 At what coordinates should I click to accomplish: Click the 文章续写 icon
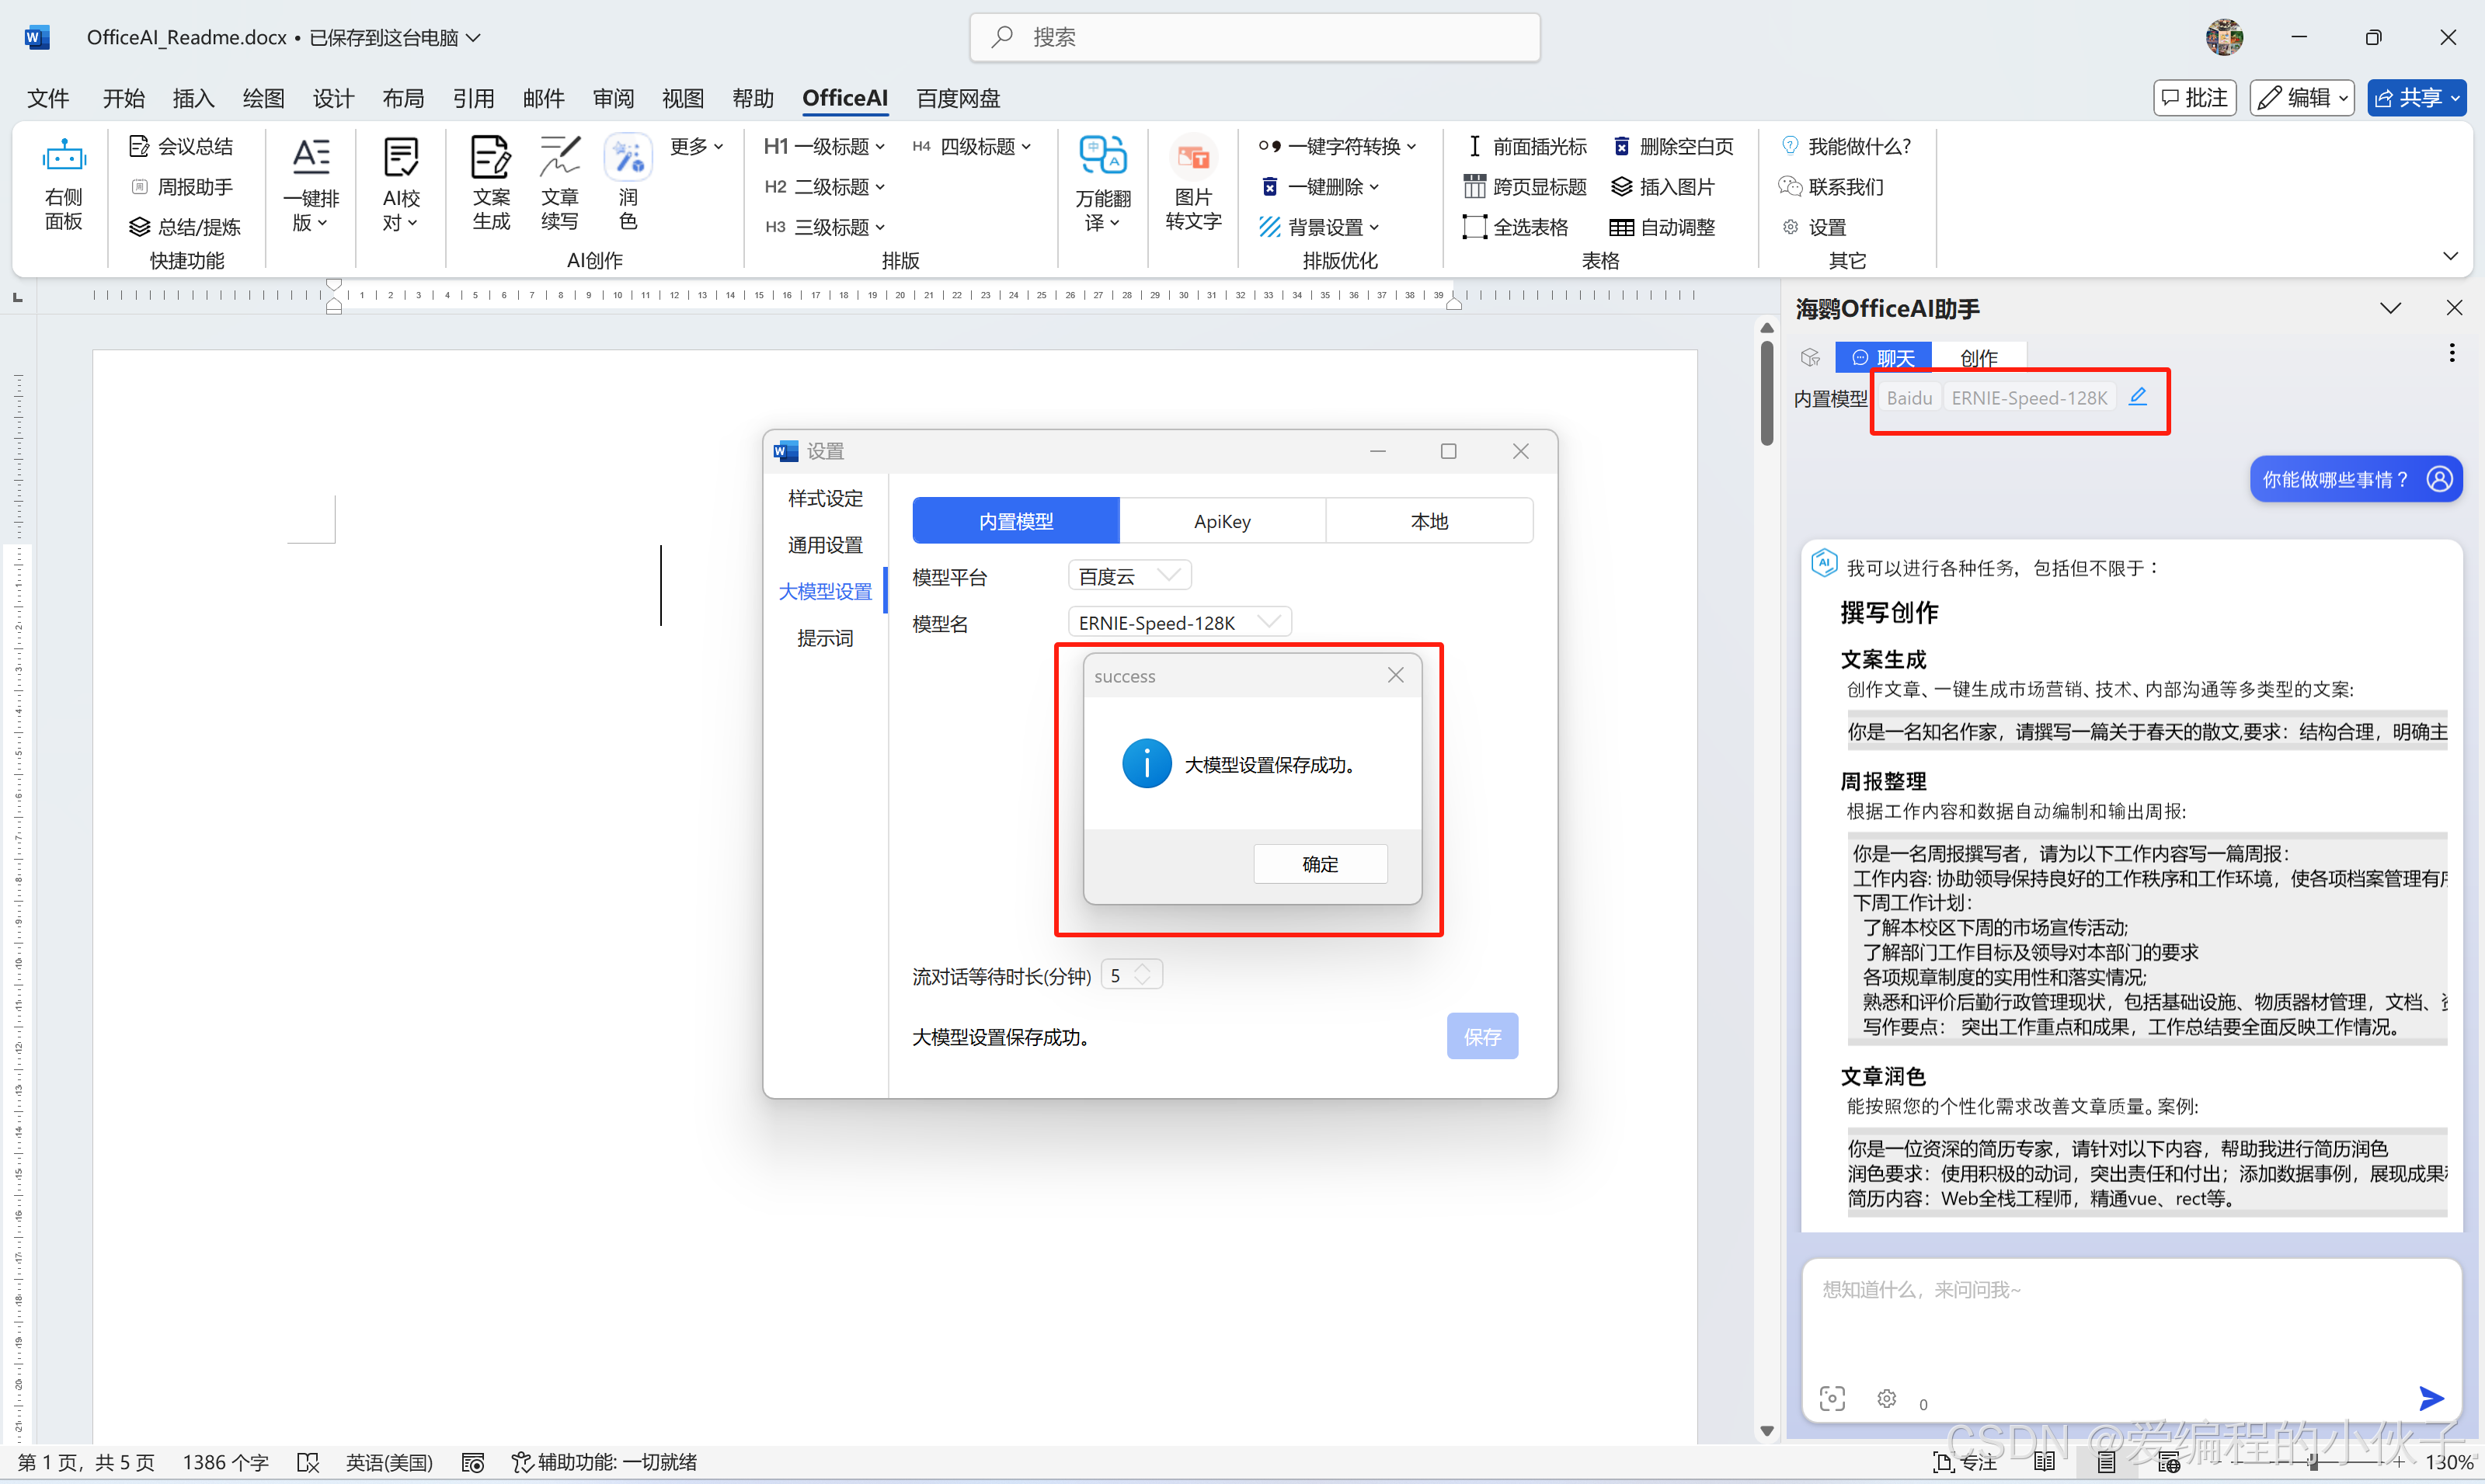559,158
